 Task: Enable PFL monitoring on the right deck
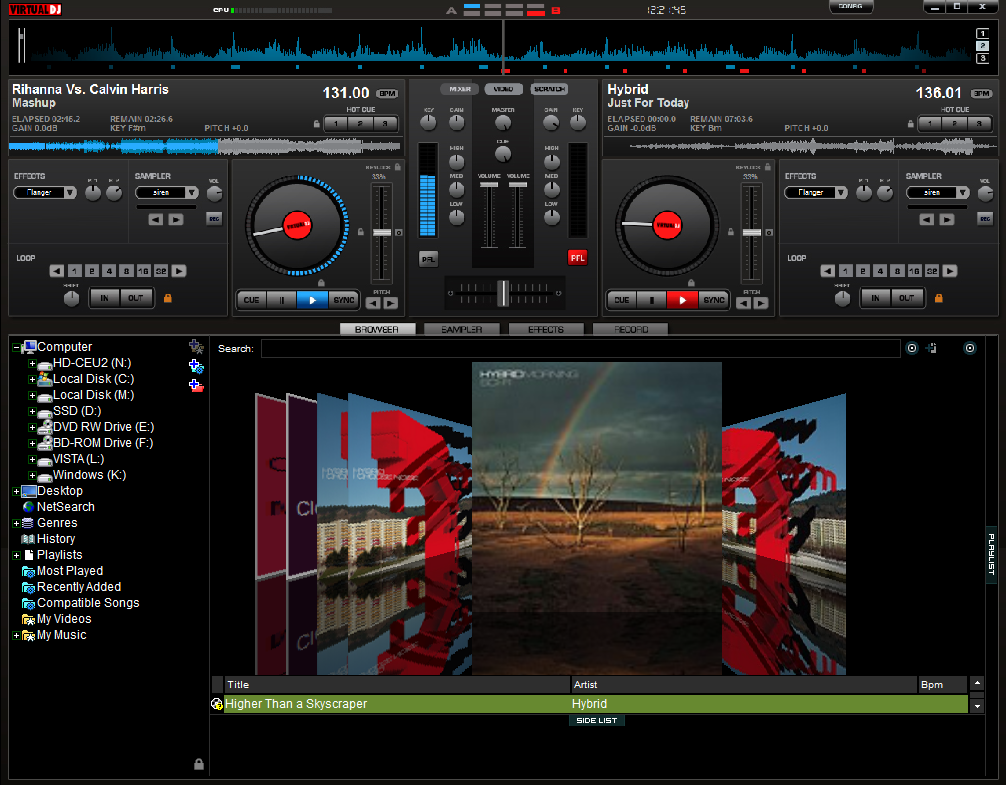click(x=577, y=257)
